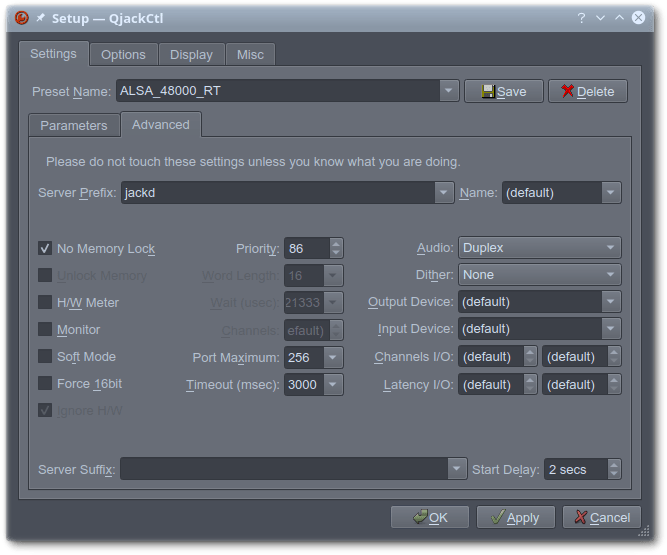Click the Save preset button
This screenshot has width=667, height=555.
[504, 91]
